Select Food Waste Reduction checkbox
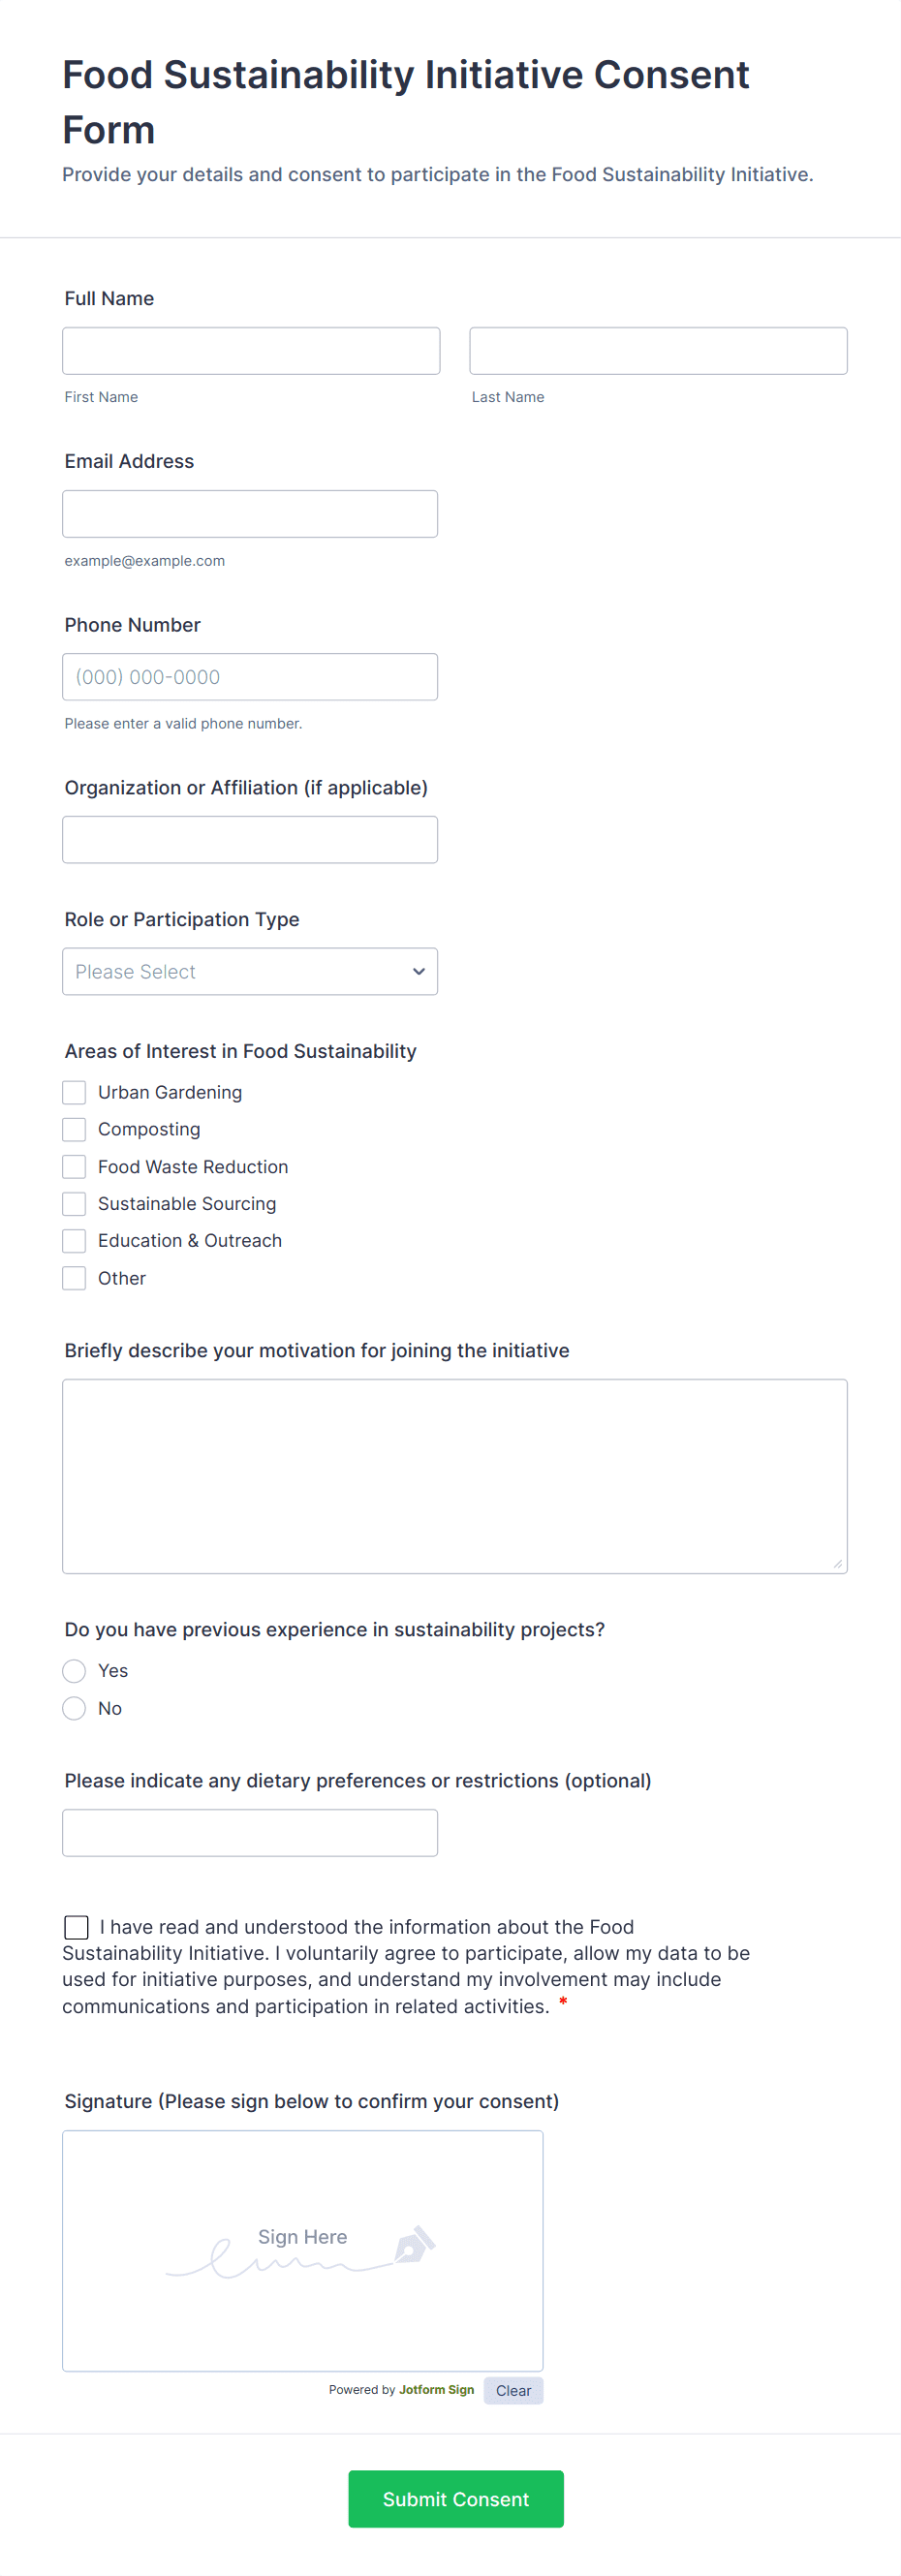 click(x=74, y=1167)
